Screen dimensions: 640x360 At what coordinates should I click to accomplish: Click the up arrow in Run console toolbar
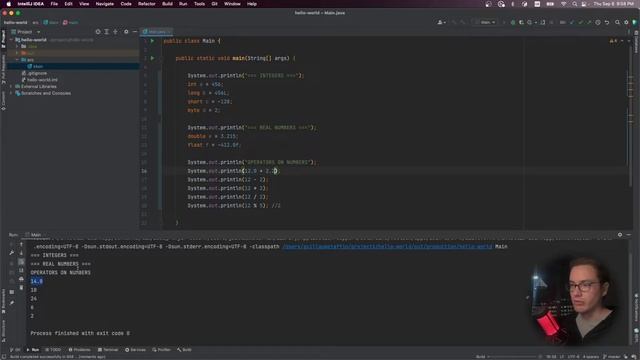(22, 244)
